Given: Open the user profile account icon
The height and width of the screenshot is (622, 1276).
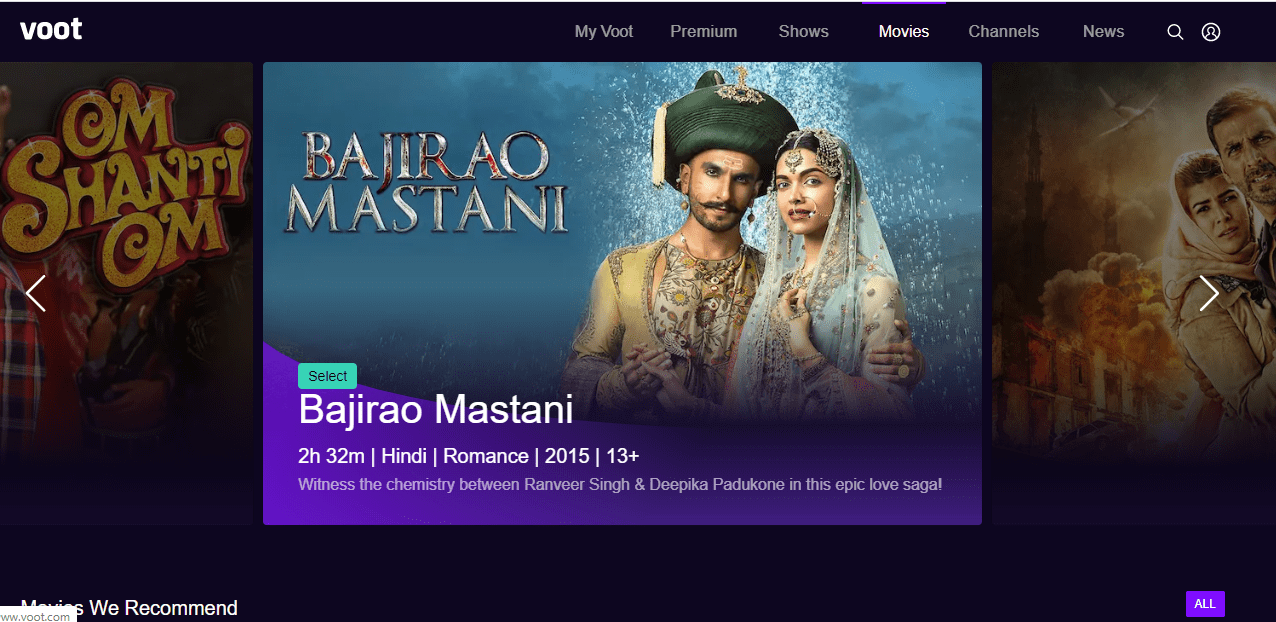Looking at the screenshot, I should pyautogui.click(x=1211, y=32).
